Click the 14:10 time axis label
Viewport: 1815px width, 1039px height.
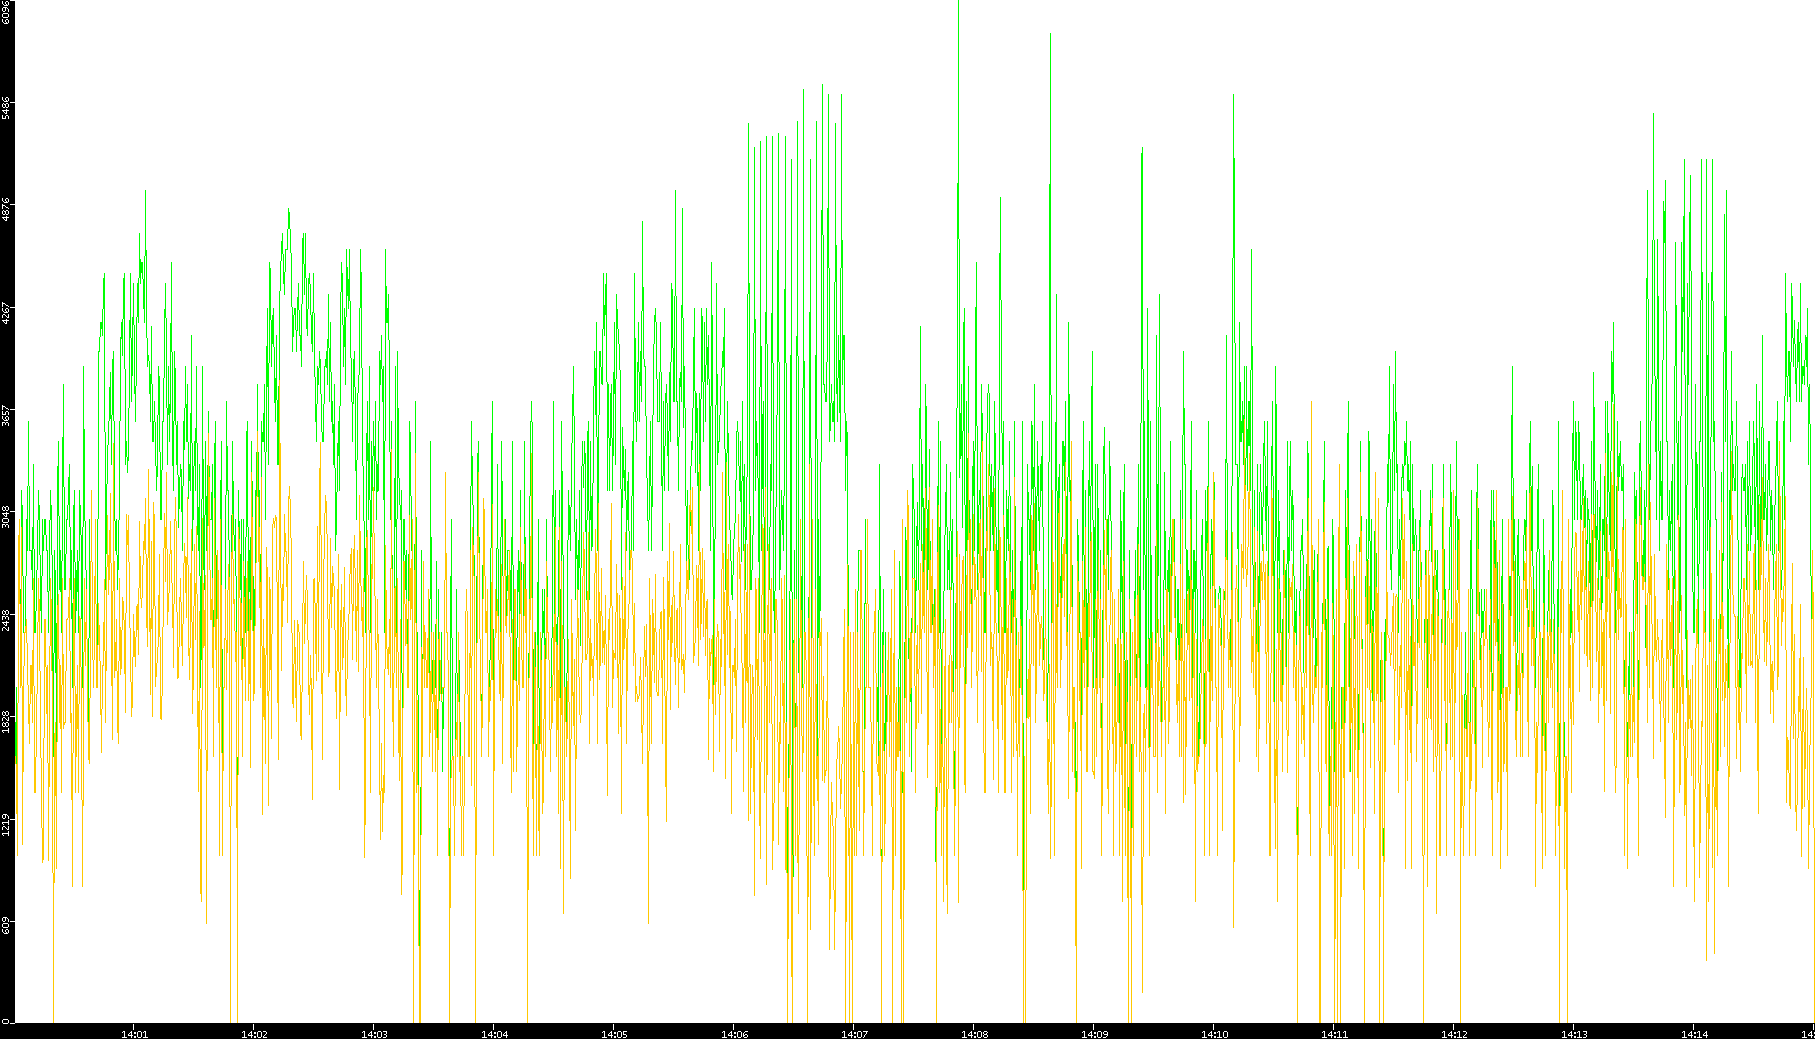(x=1214, y=1034)
